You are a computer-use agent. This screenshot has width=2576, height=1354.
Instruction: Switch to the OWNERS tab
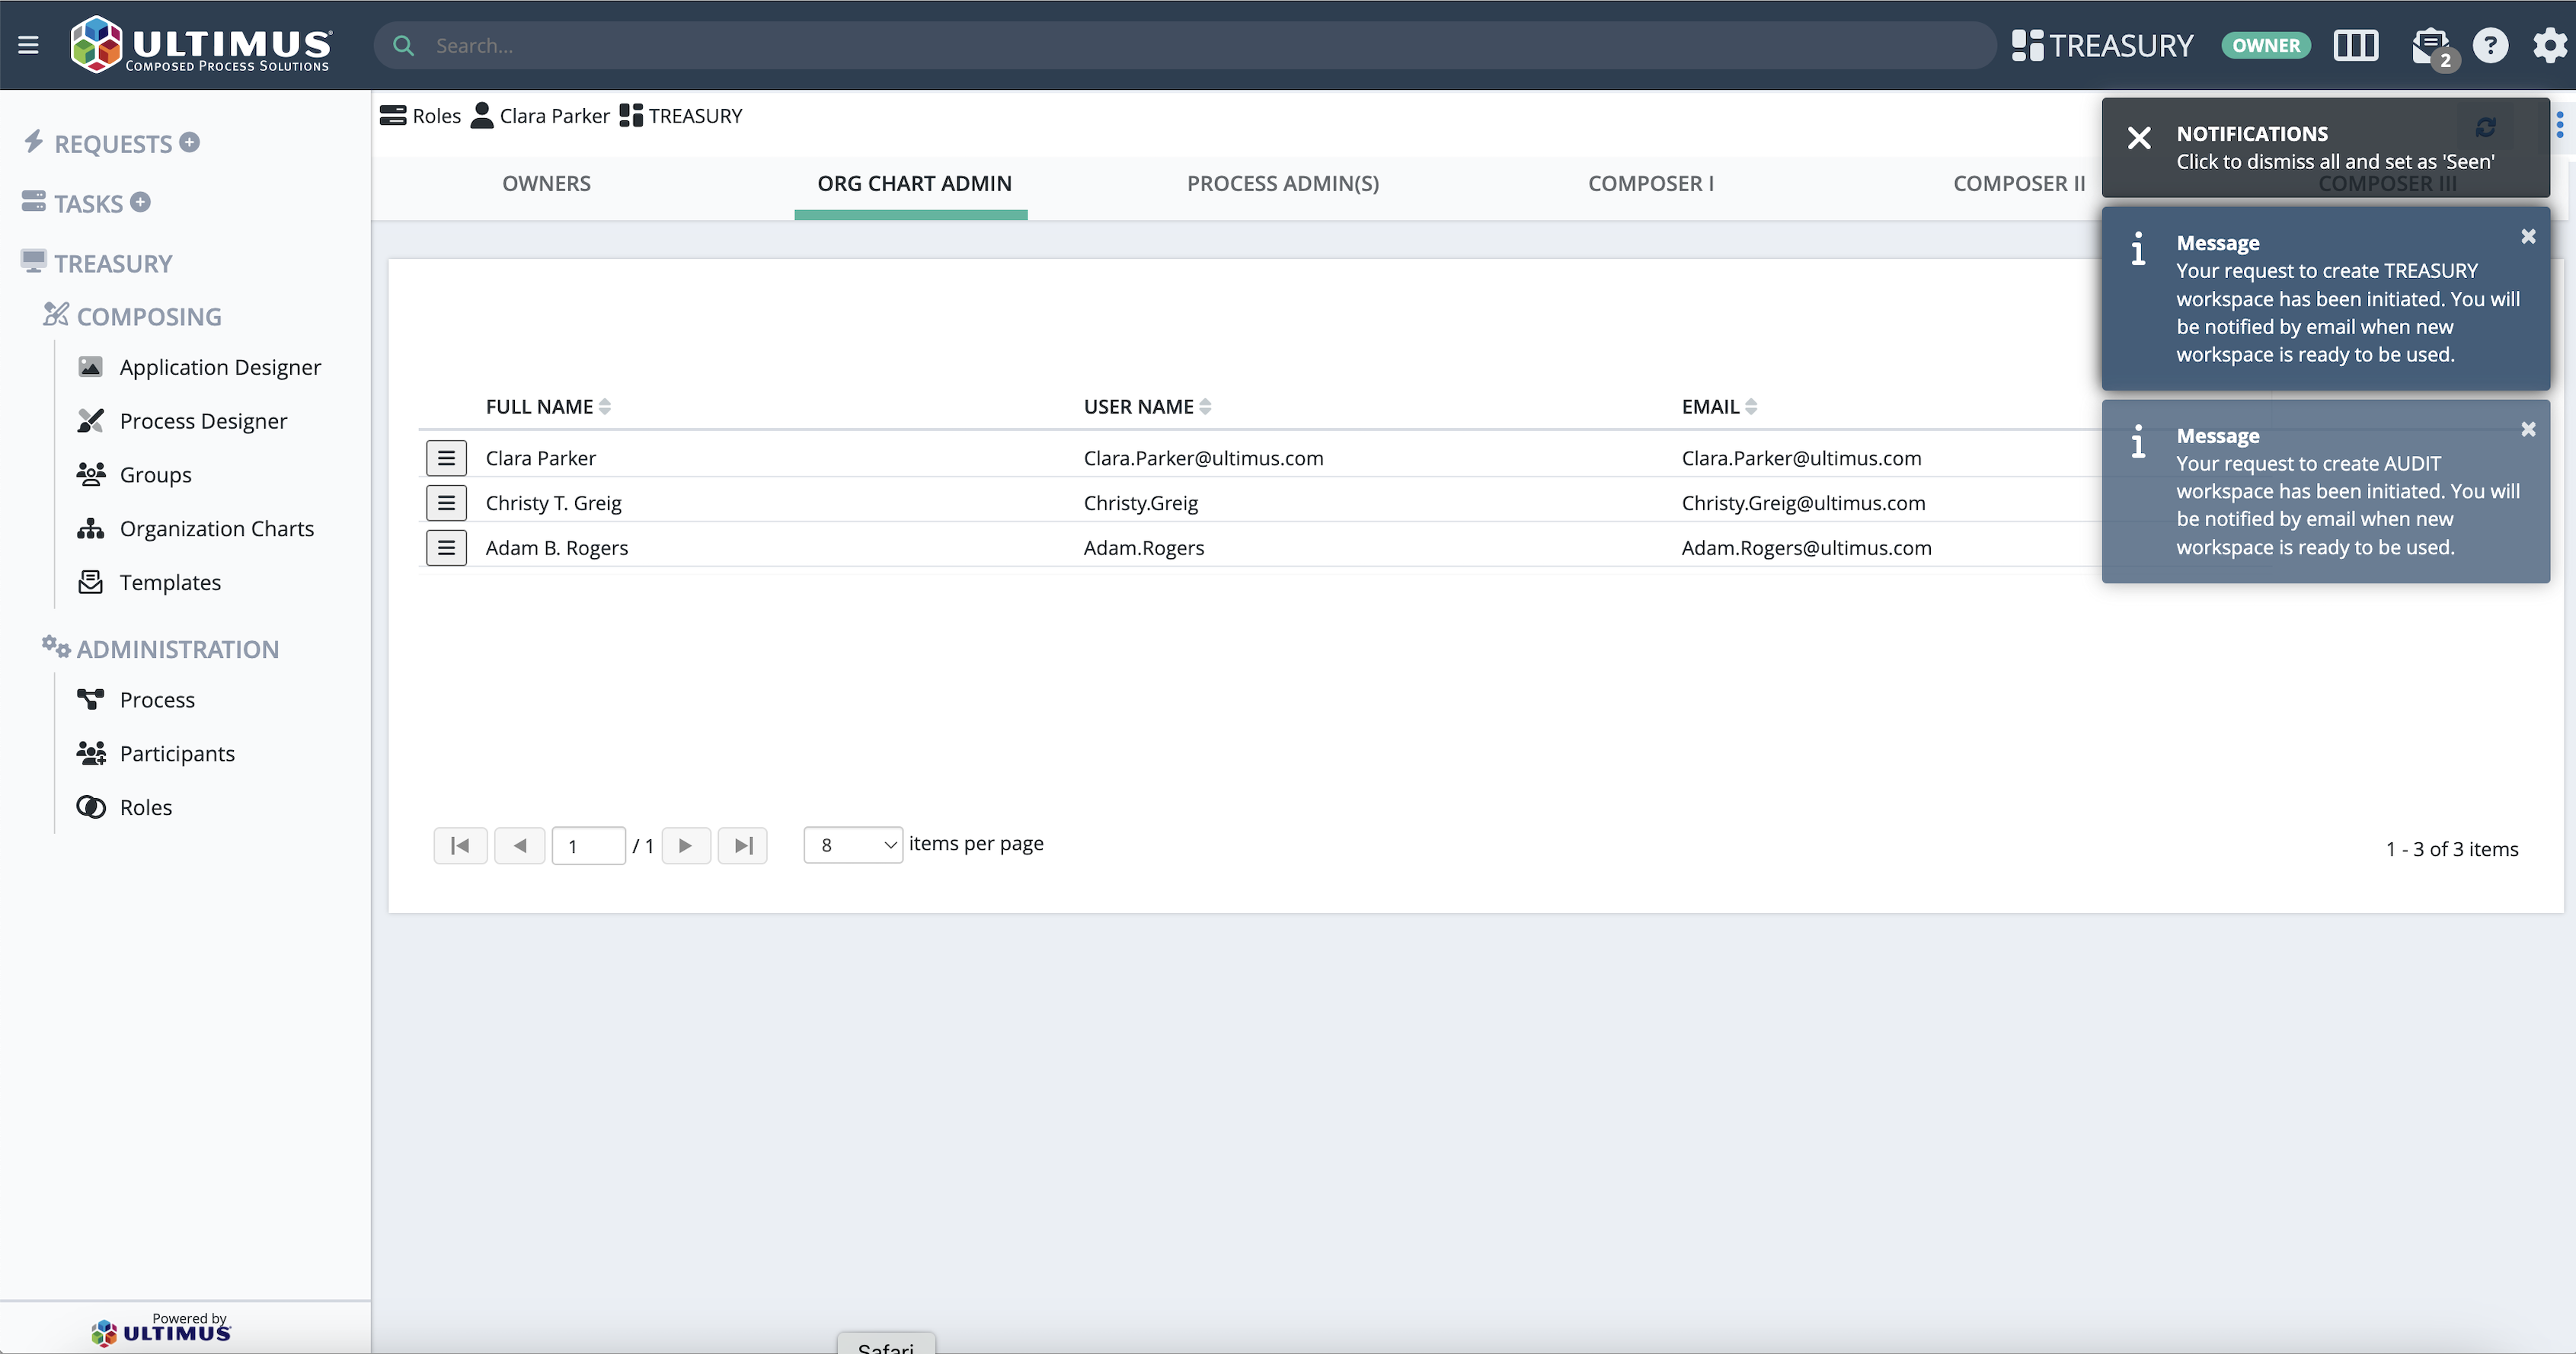click(546, 183)
